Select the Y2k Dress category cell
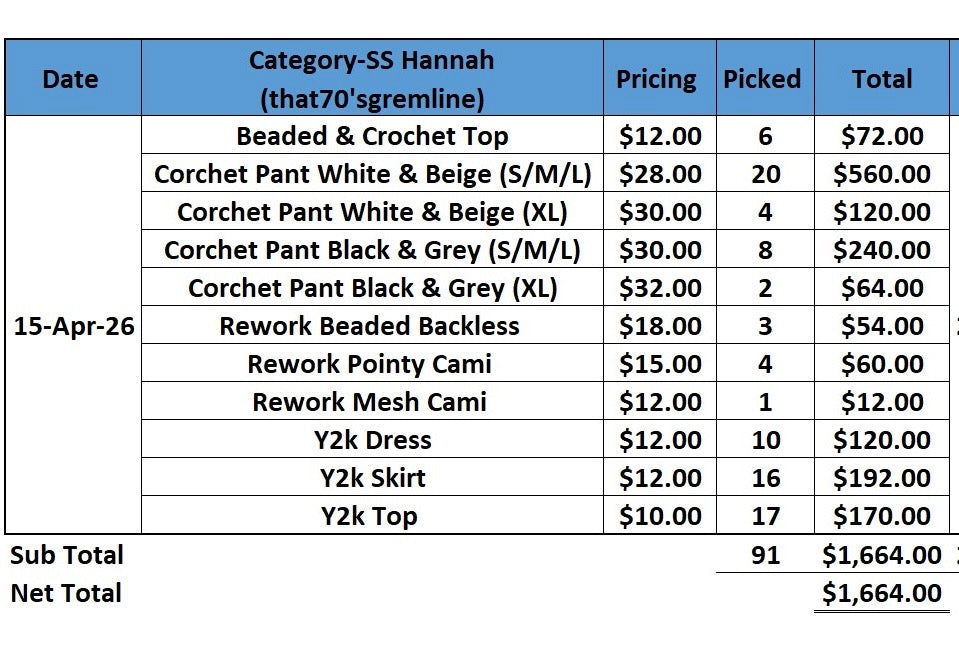 [x=372, y=439]
